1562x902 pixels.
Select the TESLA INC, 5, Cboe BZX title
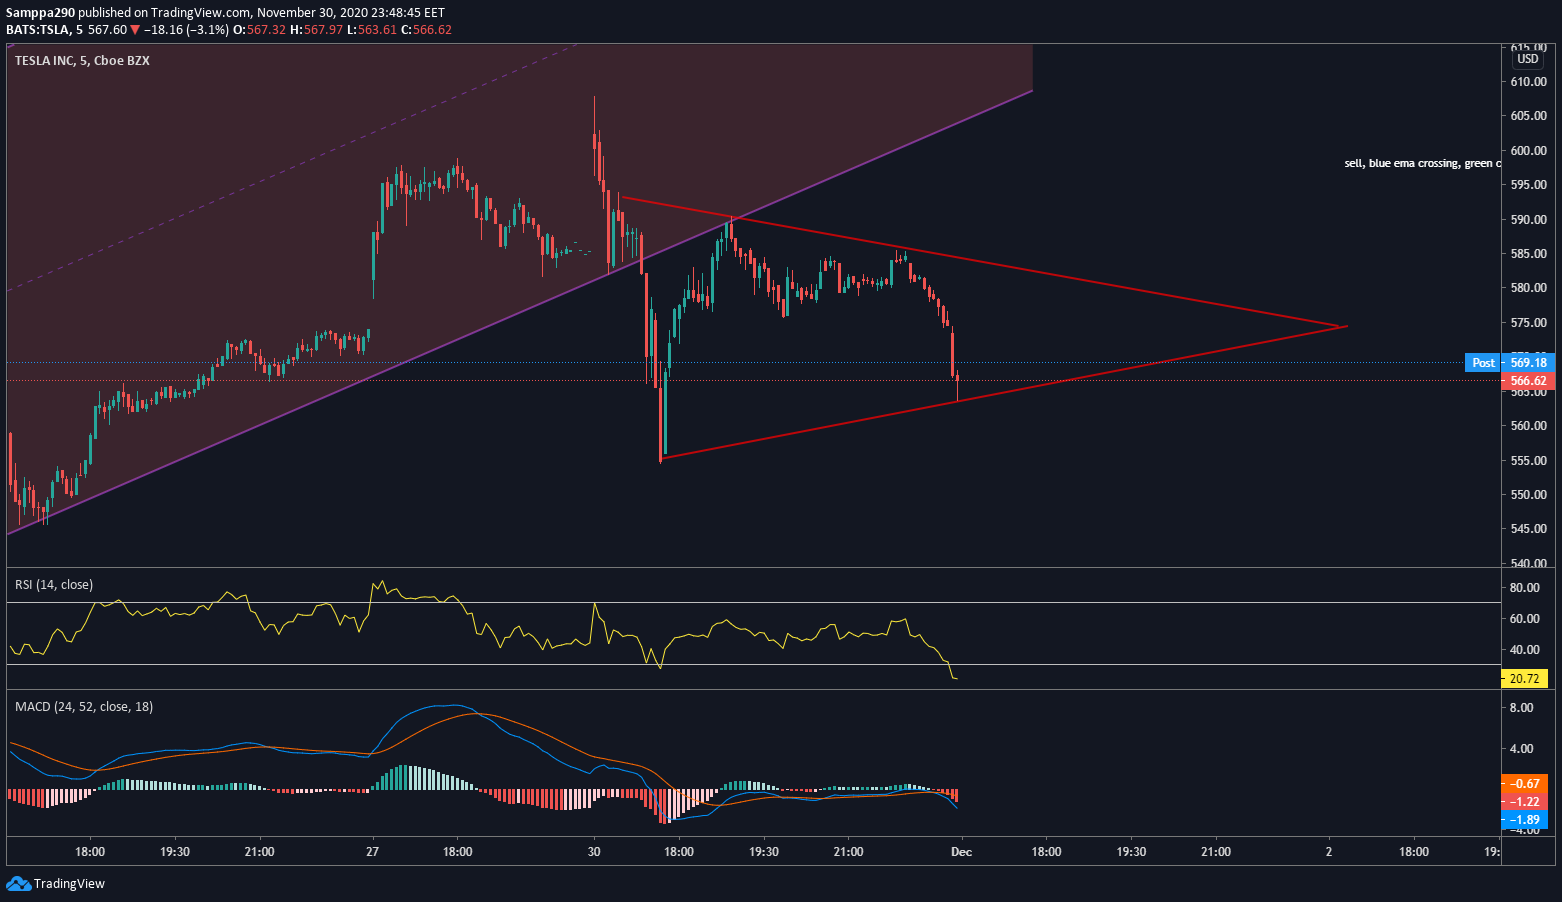pyautogui.click(x=82, y=60)
